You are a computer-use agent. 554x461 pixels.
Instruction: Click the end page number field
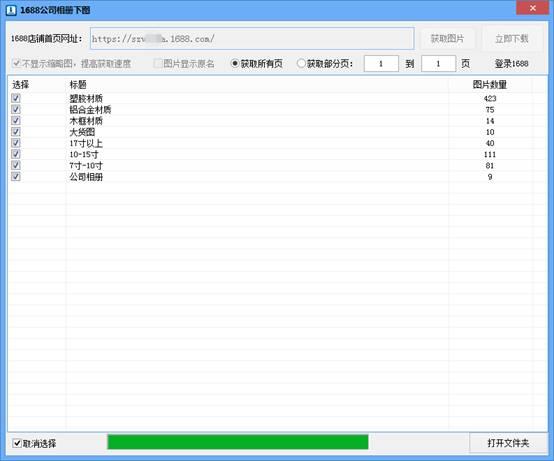[x=438, y=64]
